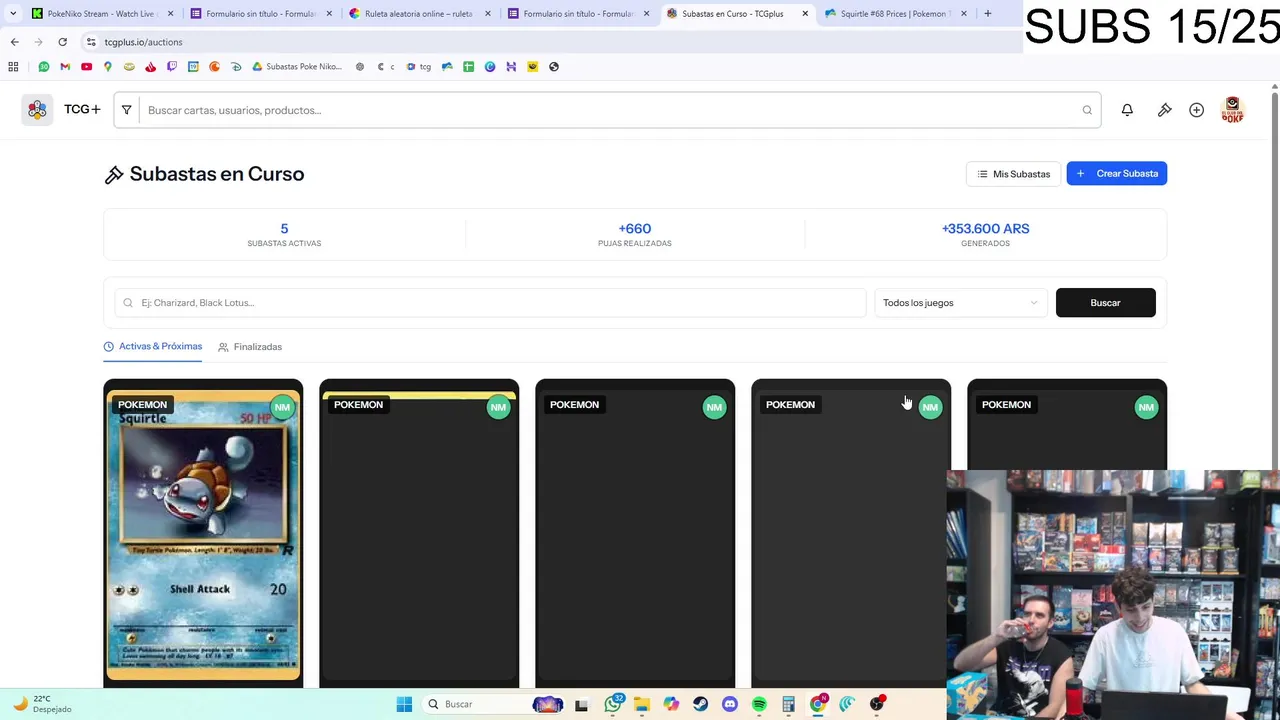
Task: Click the 'Ej: Charizard, Black Lotus' search field
Action: click(490, 303)
